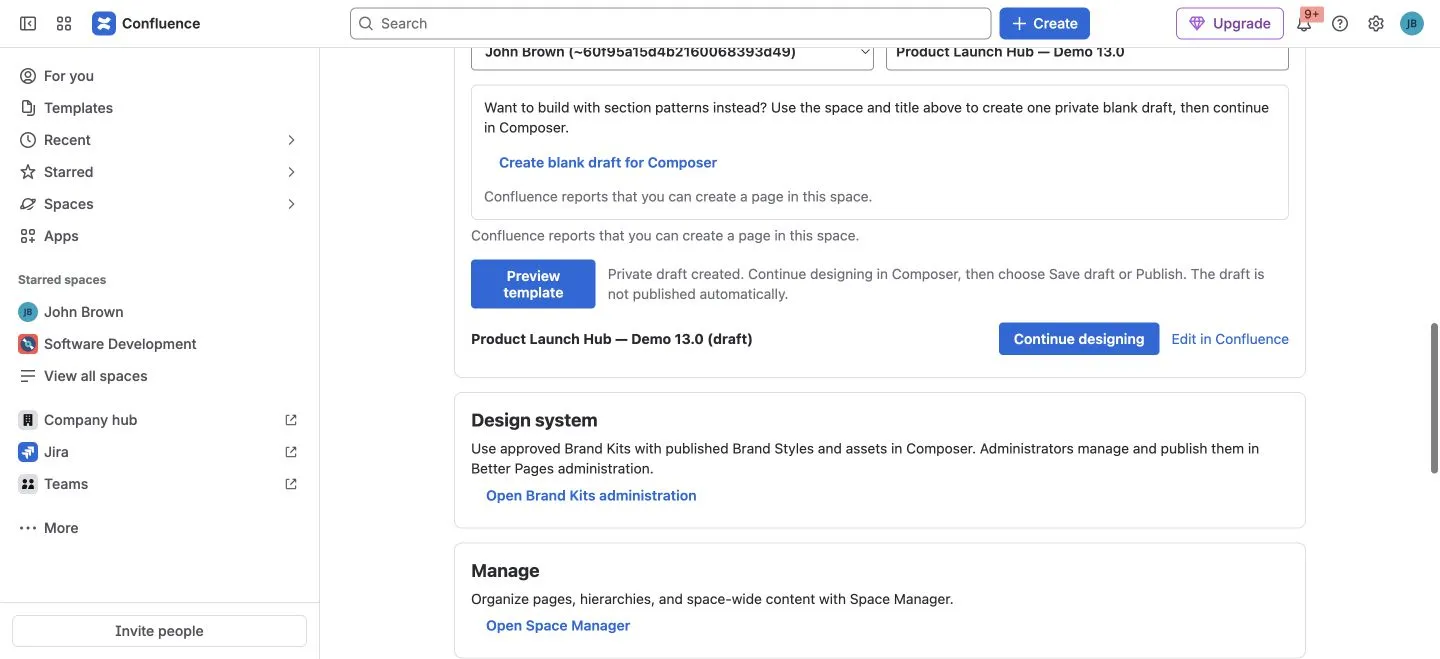Click external link icon beside Teams
This screenshot has width=1440, height=659.
(x=291, y=484)
